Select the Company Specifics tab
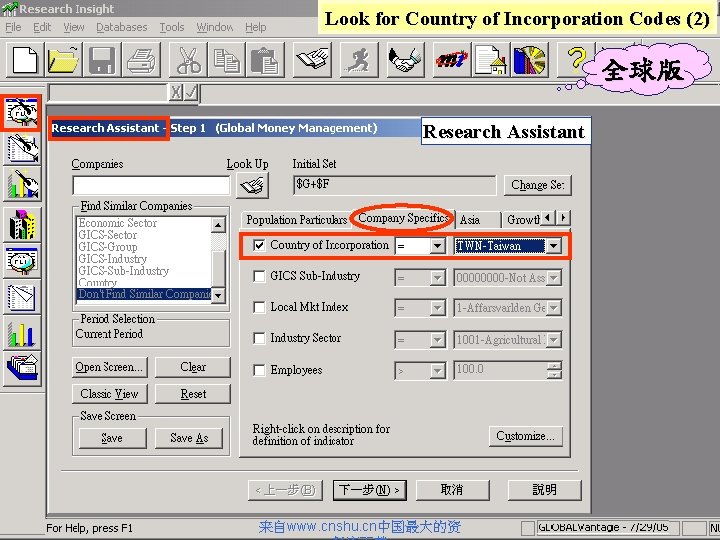Image resolution: width=720 pixels, height=540 pixels. [x=403, y=218]
